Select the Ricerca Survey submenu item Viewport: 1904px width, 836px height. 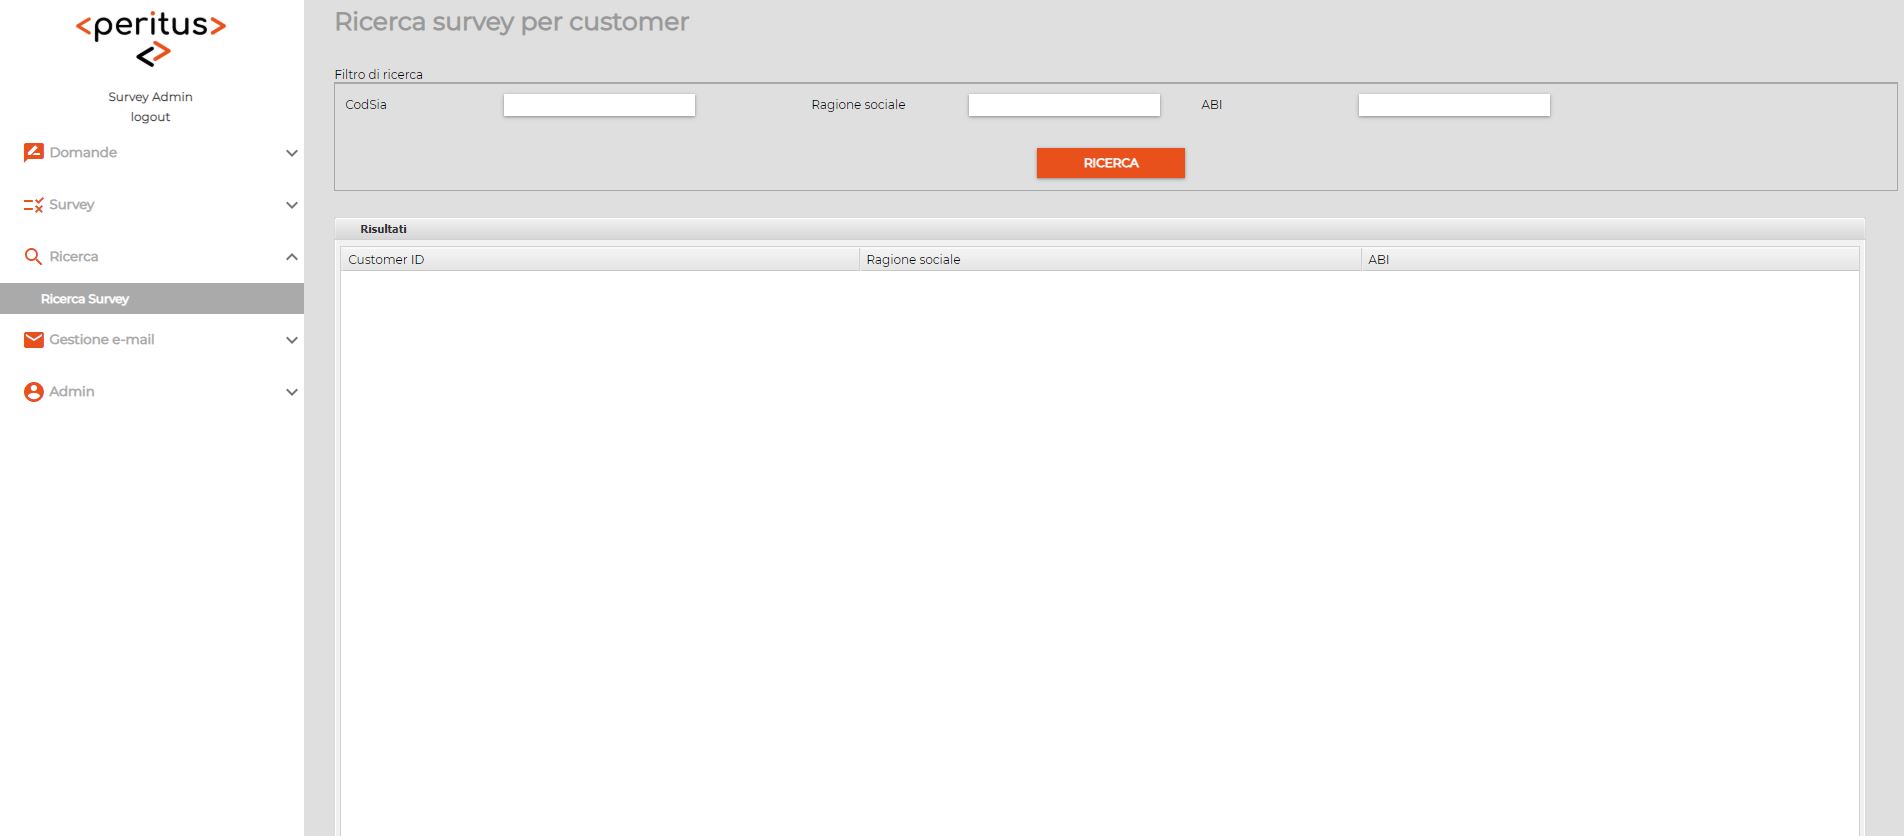152,298
